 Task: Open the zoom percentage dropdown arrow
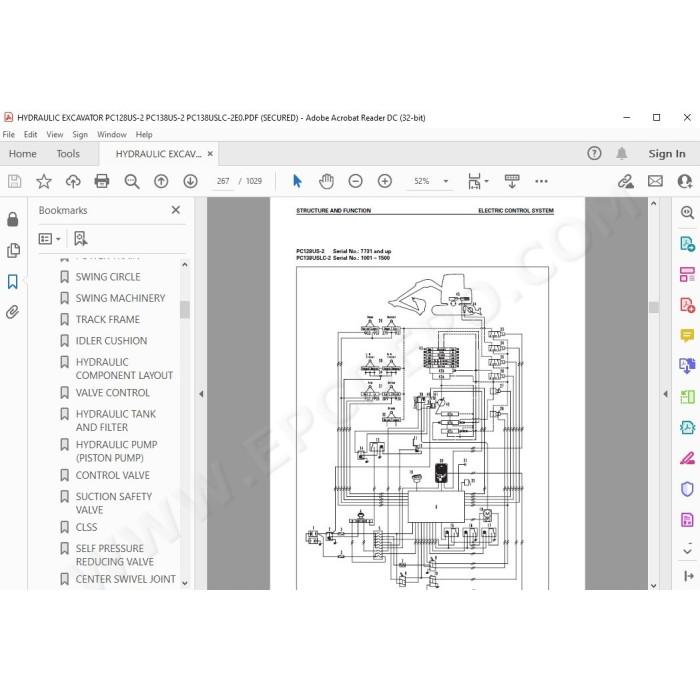click(446, 181)
